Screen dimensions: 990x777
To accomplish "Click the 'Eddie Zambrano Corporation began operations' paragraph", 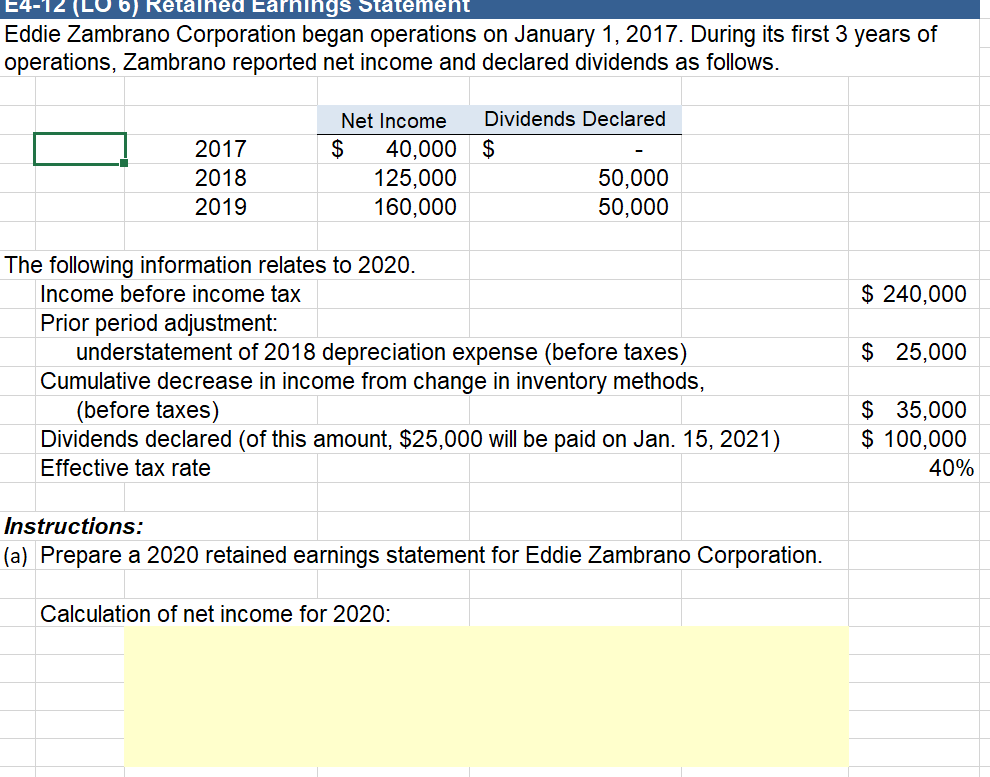I will pyautogui.click(x=470, y=48).
